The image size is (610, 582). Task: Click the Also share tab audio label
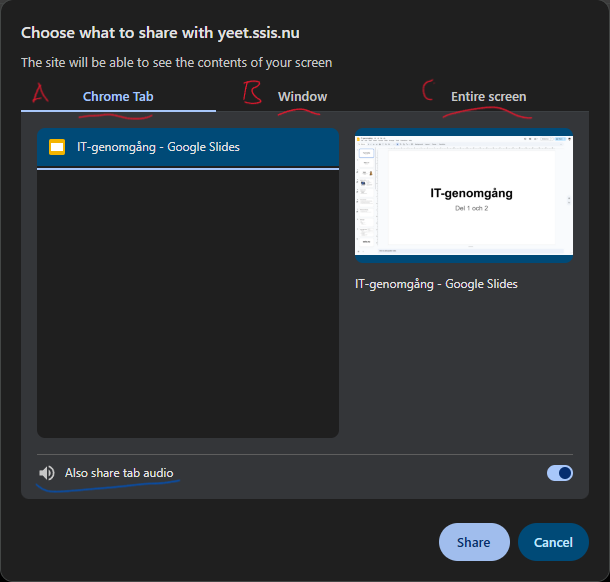tap(119, 473)
